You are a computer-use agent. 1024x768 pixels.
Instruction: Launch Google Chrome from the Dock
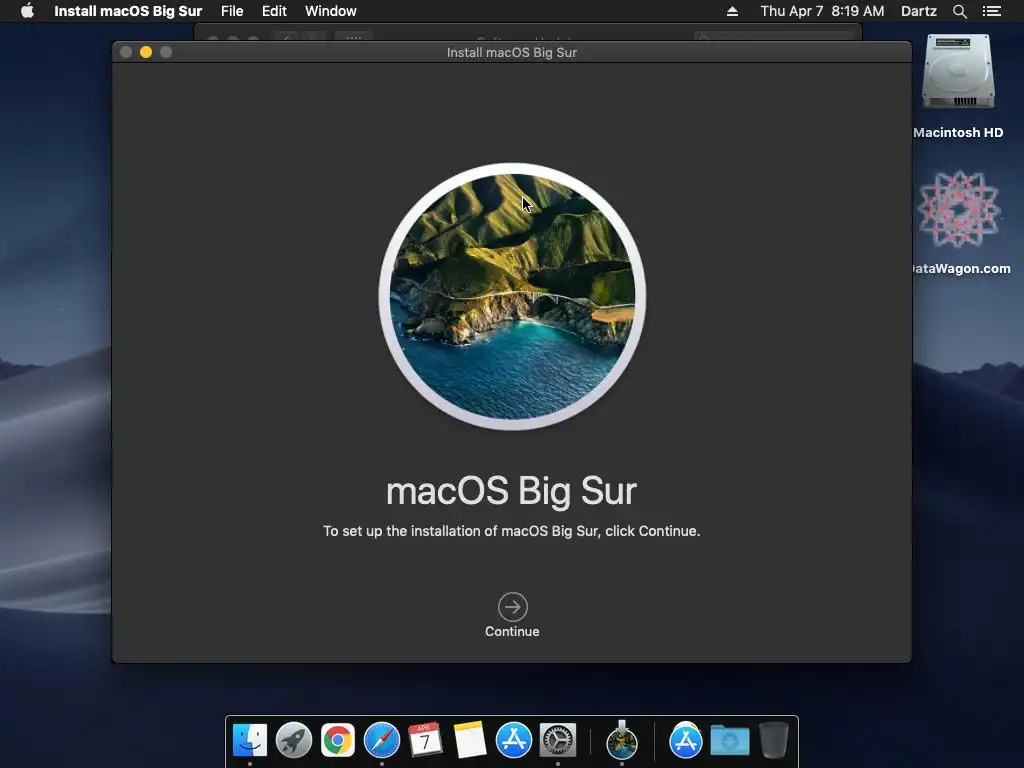[x=338, y=740]
